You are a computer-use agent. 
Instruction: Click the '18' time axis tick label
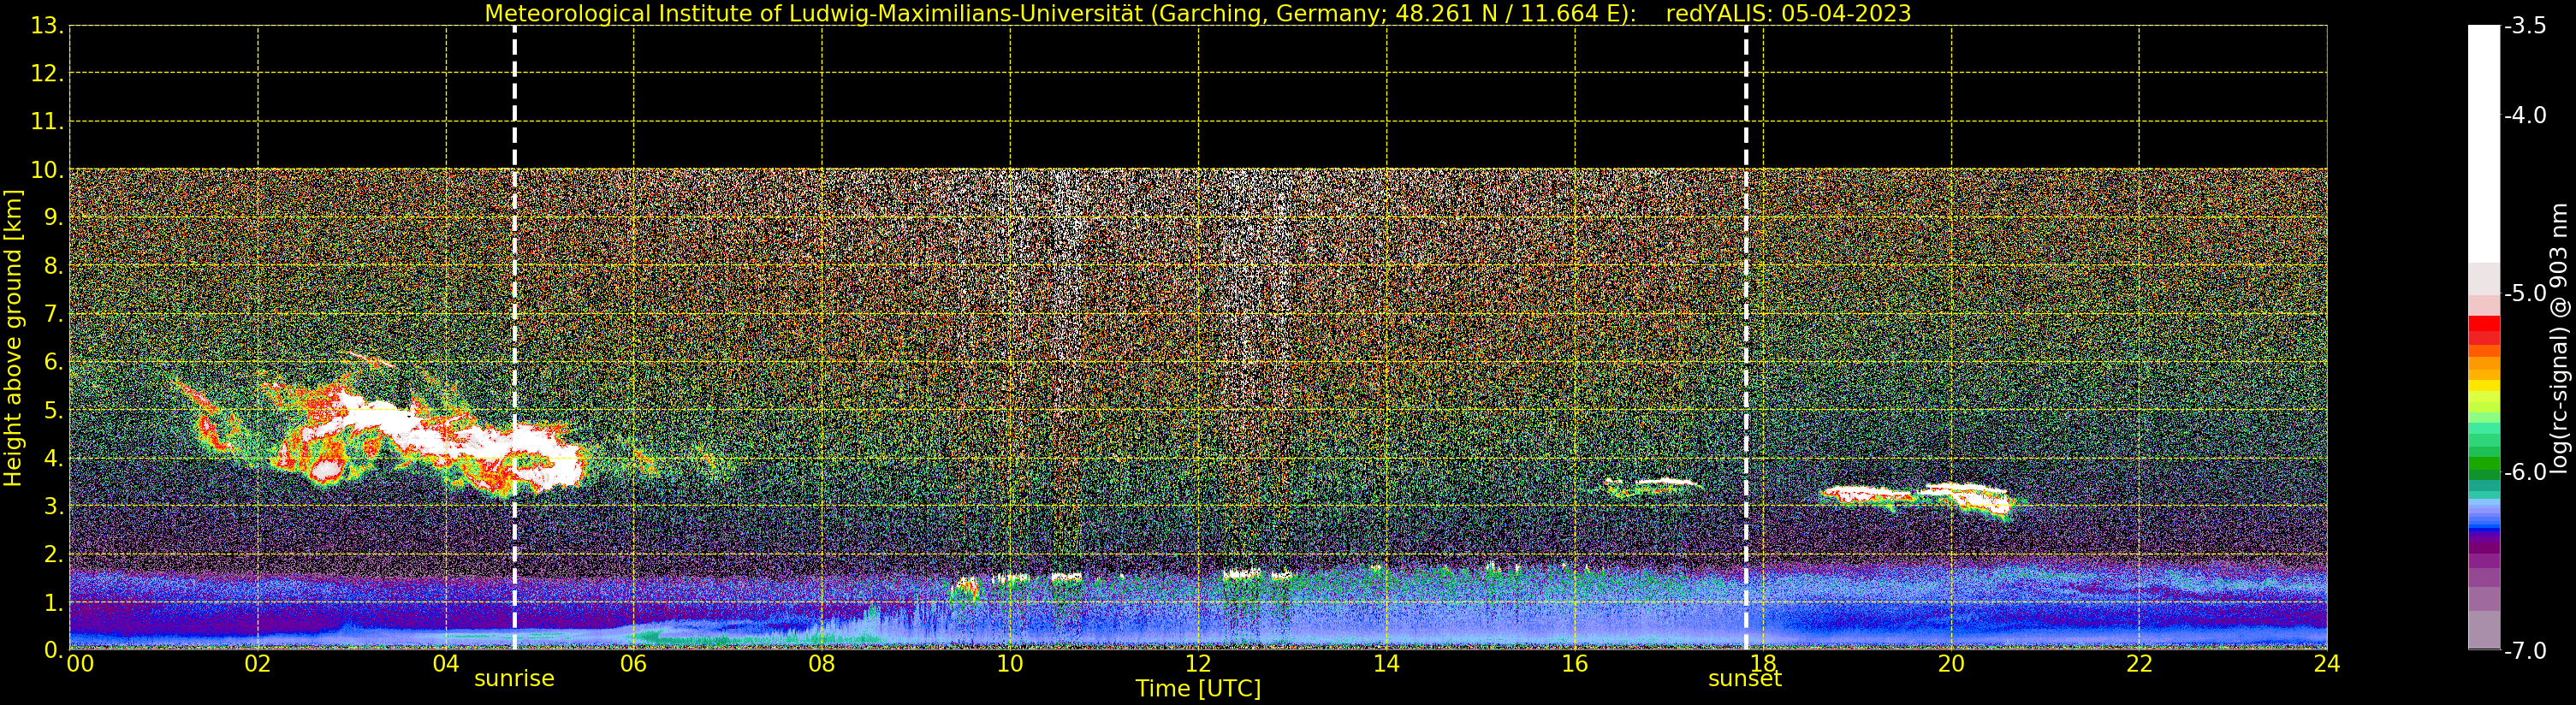(x=1763, y=664)
